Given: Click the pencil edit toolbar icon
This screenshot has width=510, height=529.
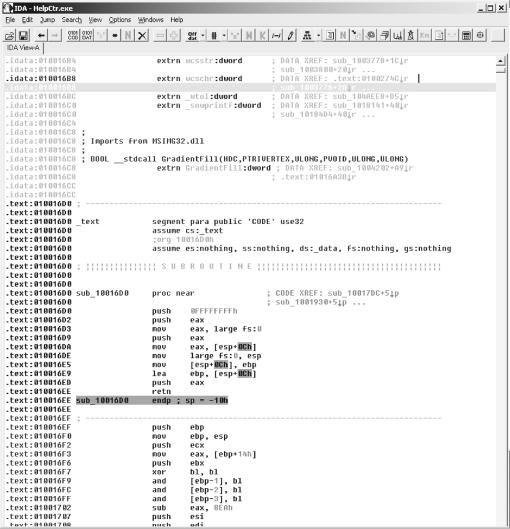Looking at the screenshot, I should pos(290,35).
